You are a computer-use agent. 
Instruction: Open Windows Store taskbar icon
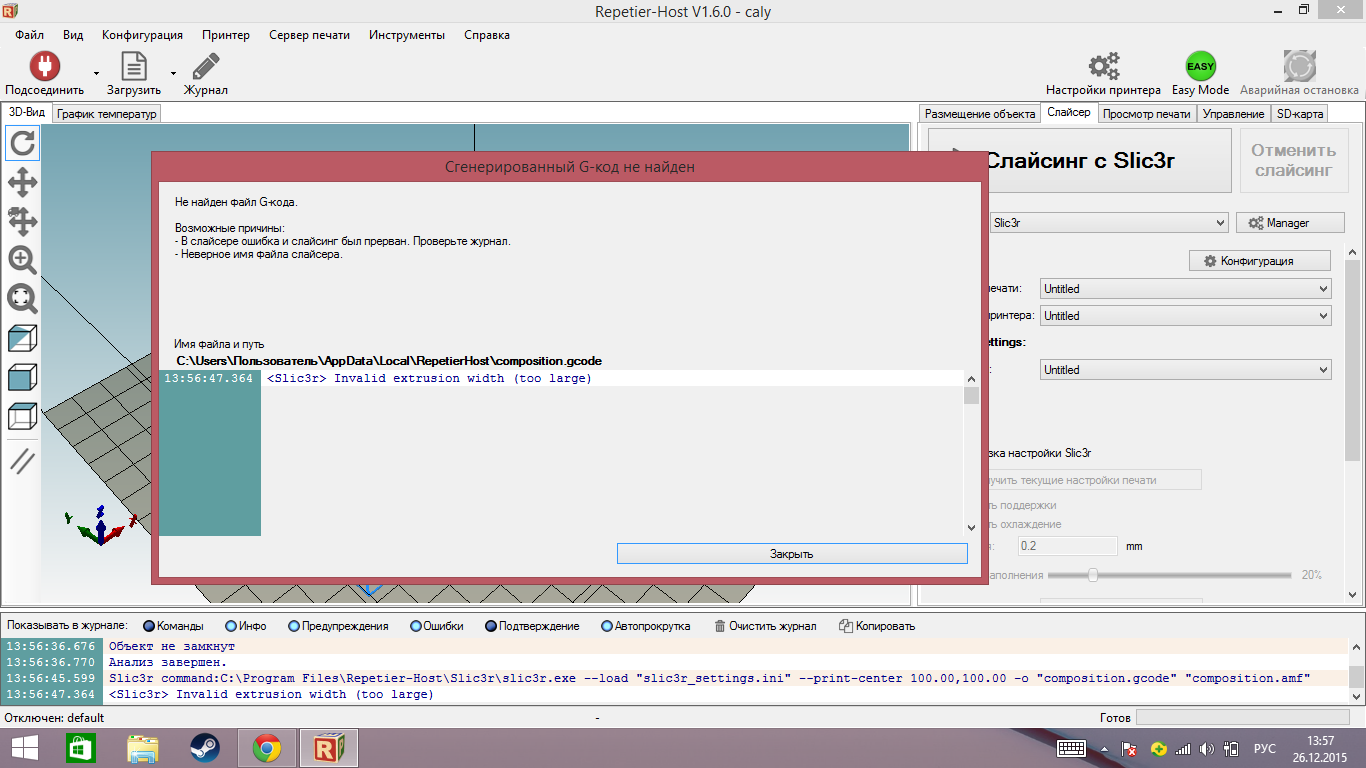tap(80, 748)
